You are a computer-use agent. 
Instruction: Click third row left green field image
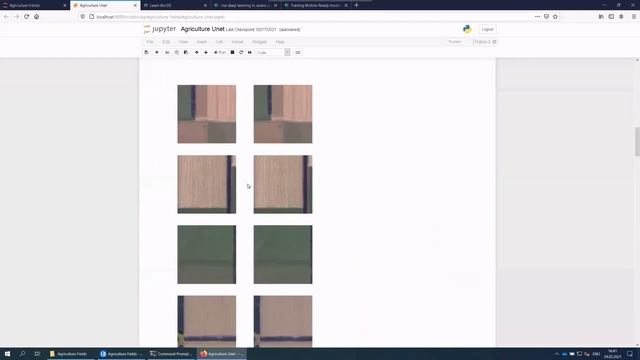pyautogui.click(x=207, y=255)
